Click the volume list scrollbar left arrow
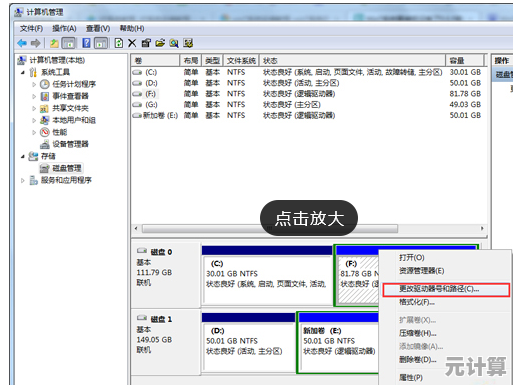The image size is (513, 385). [136, 229]
